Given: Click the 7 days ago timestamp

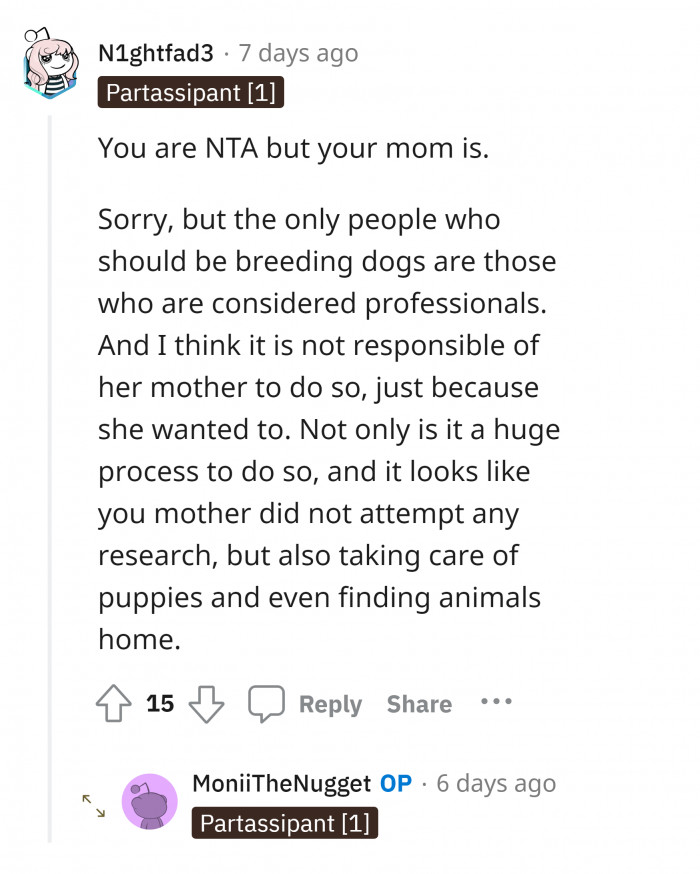Looking at the screenshot, I should pos(297,53).
